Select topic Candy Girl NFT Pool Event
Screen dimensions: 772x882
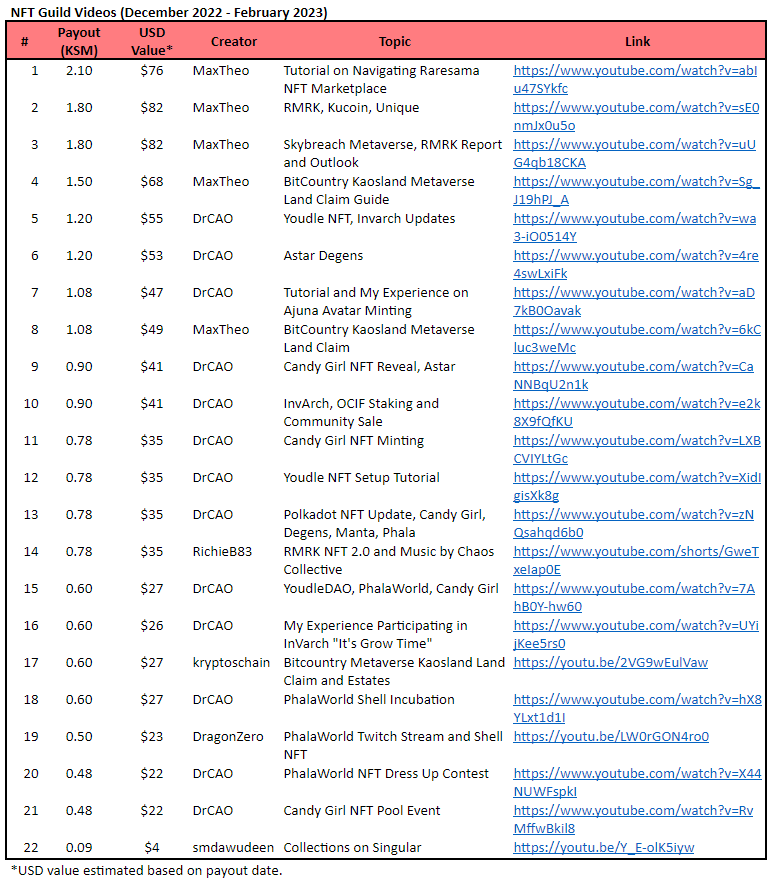[x=362, y=811]
